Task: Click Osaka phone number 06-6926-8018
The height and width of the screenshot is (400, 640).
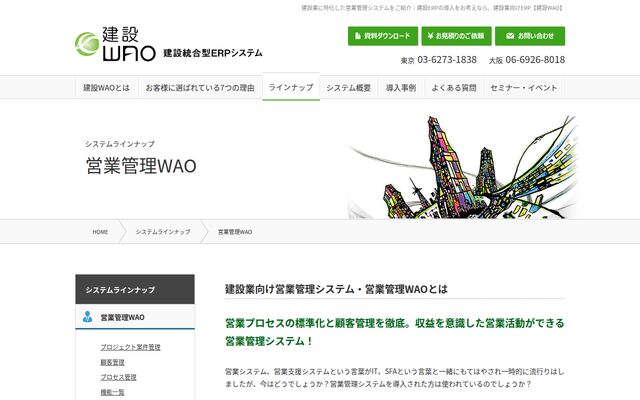Action: [535, 60]
